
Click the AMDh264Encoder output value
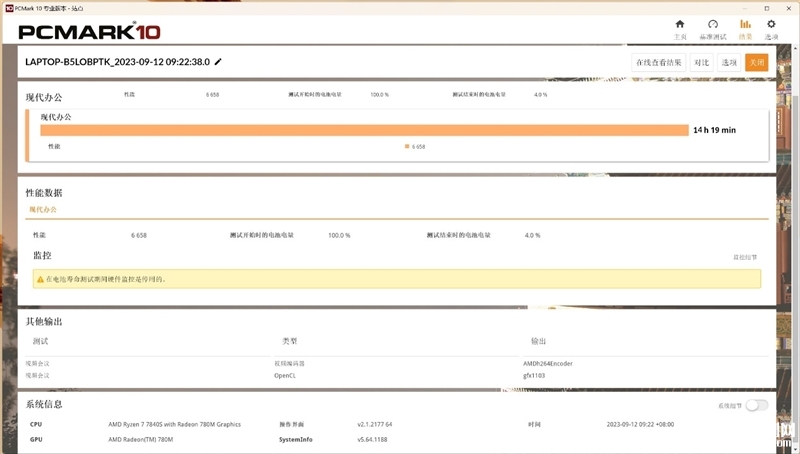click(x=547, y=364)
